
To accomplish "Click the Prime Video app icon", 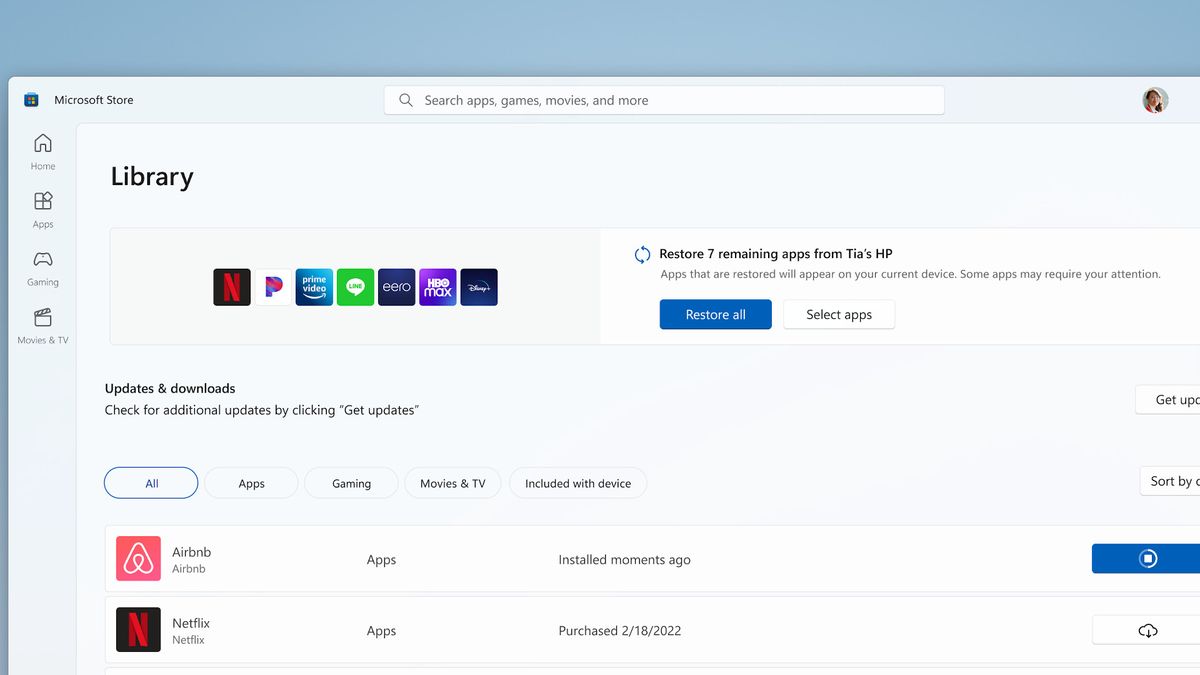I will tap(314, 287).
